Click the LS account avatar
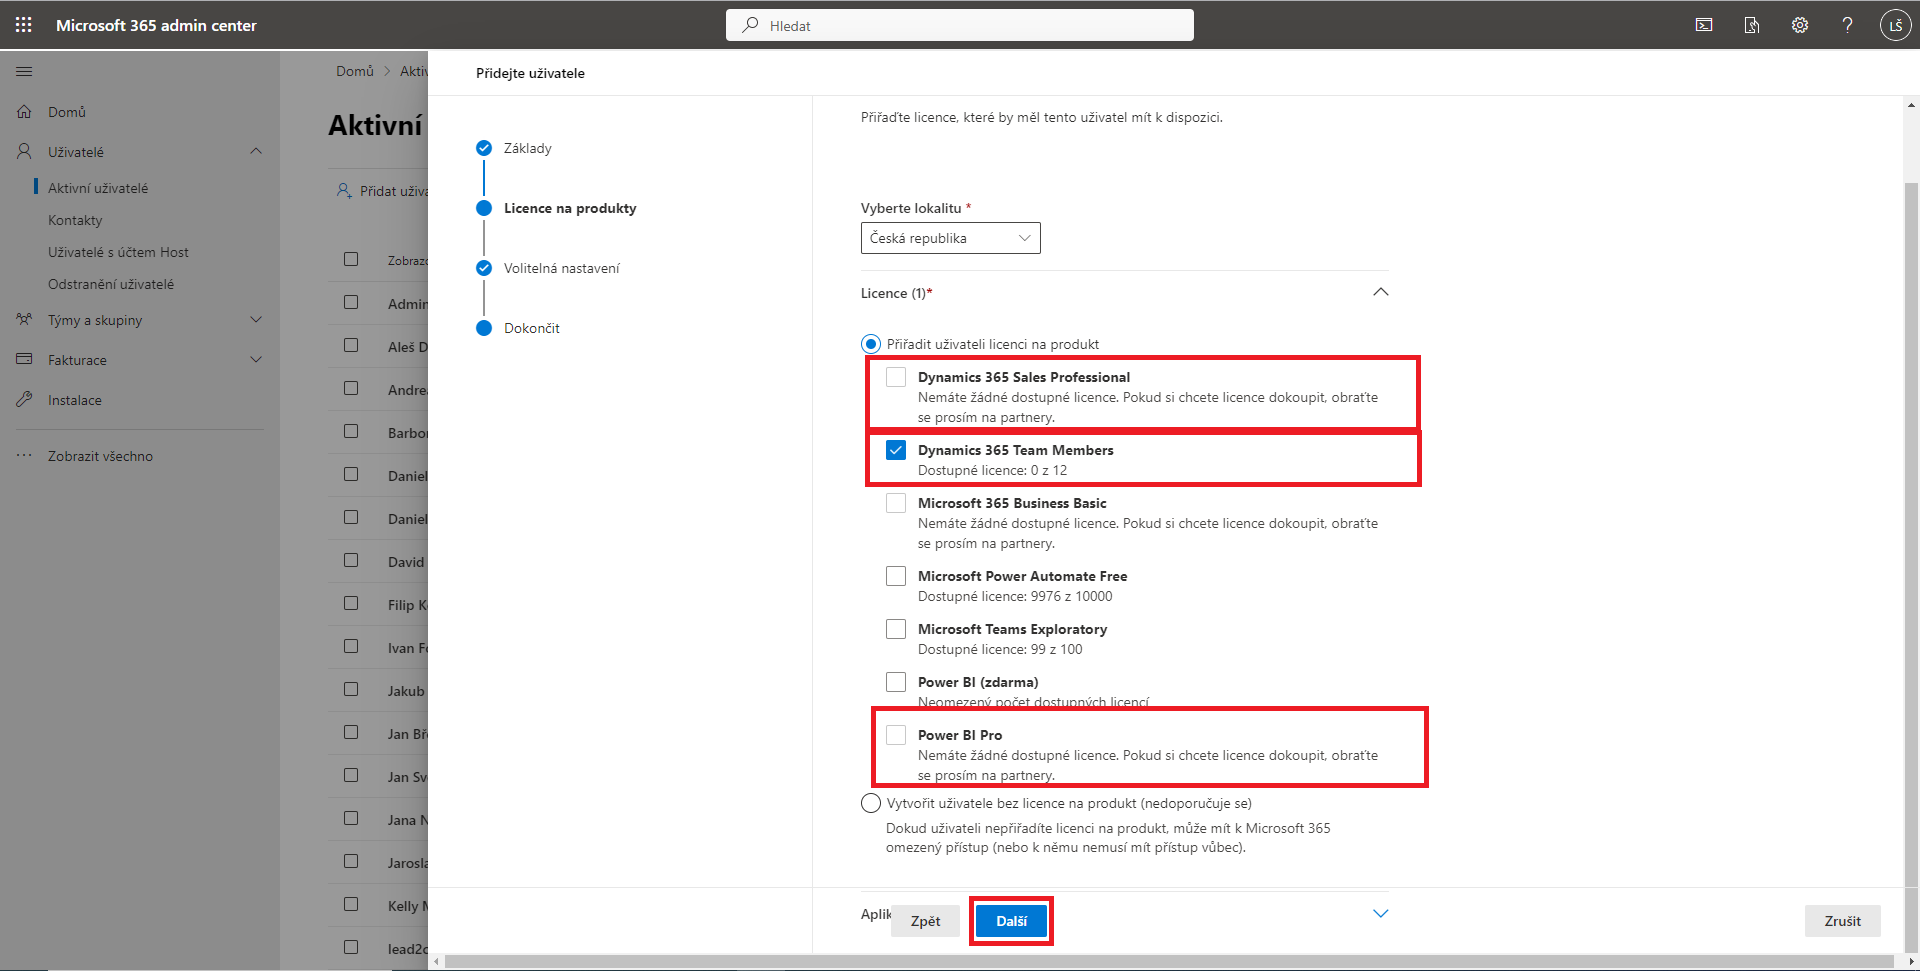1920x971 pixels. [1895, 25]
